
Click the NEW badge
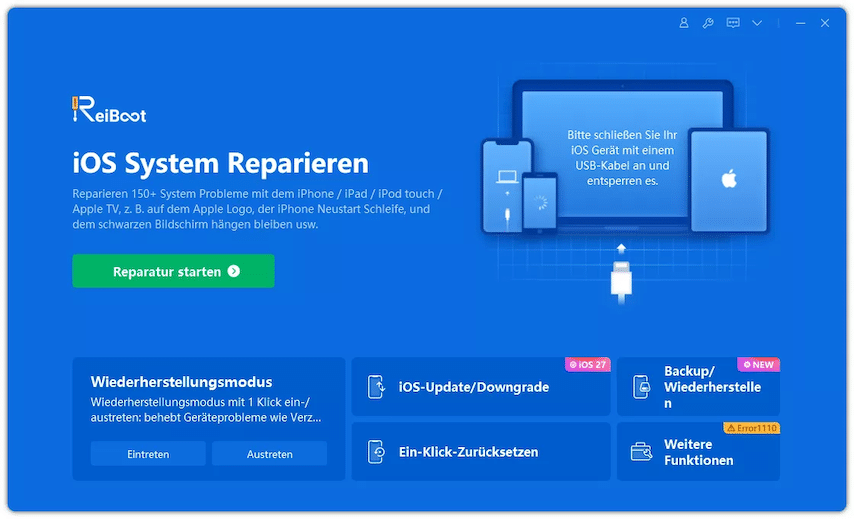(x=759, y=364)
